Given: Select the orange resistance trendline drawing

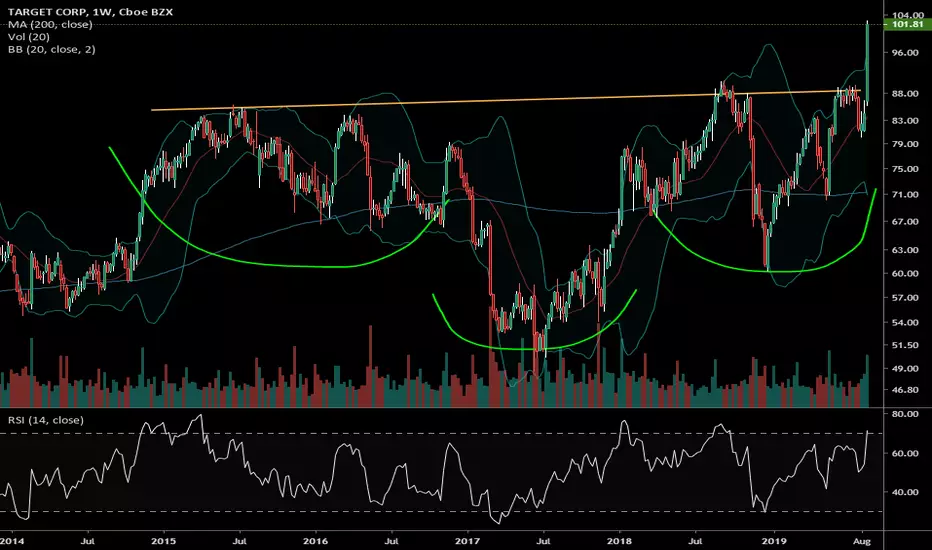Looking at the screenshot, I should [505, 100].
